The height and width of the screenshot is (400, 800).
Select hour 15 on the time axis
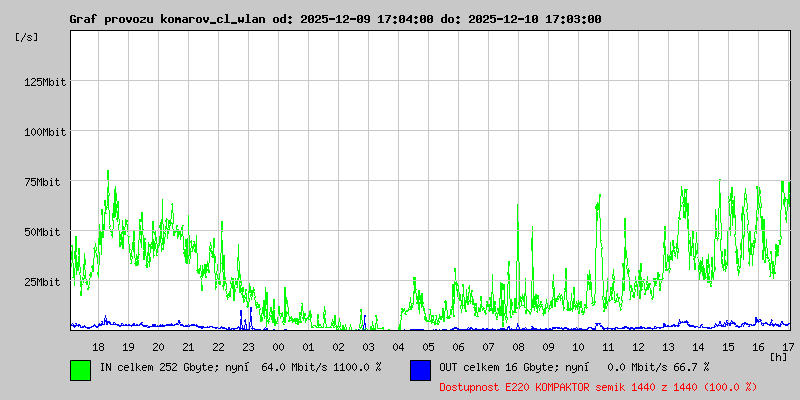tap(728, 347)
